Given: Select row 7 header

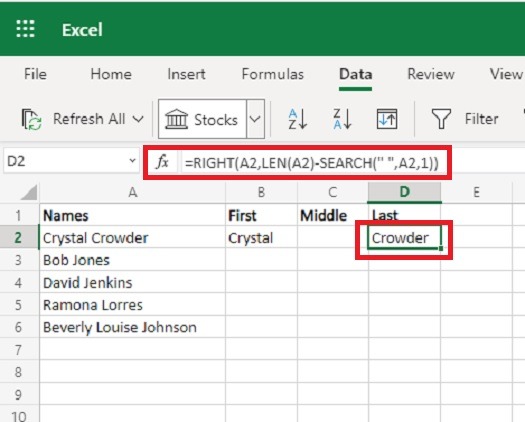Looking at the screenshot, I should pos(19,350).
